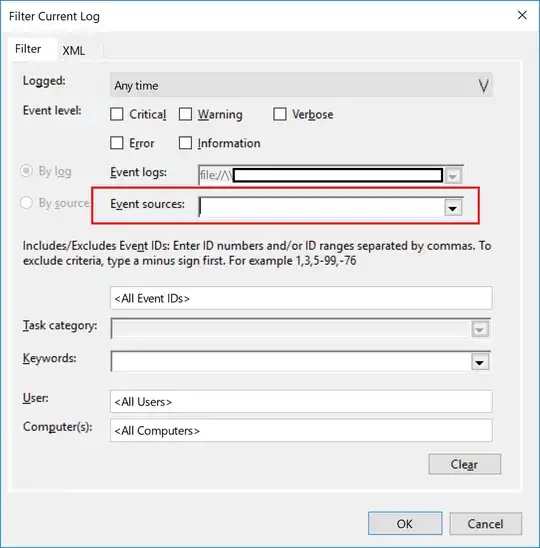Check the Verbose event level box
540x548 pixels.
(x=280, y=114)
